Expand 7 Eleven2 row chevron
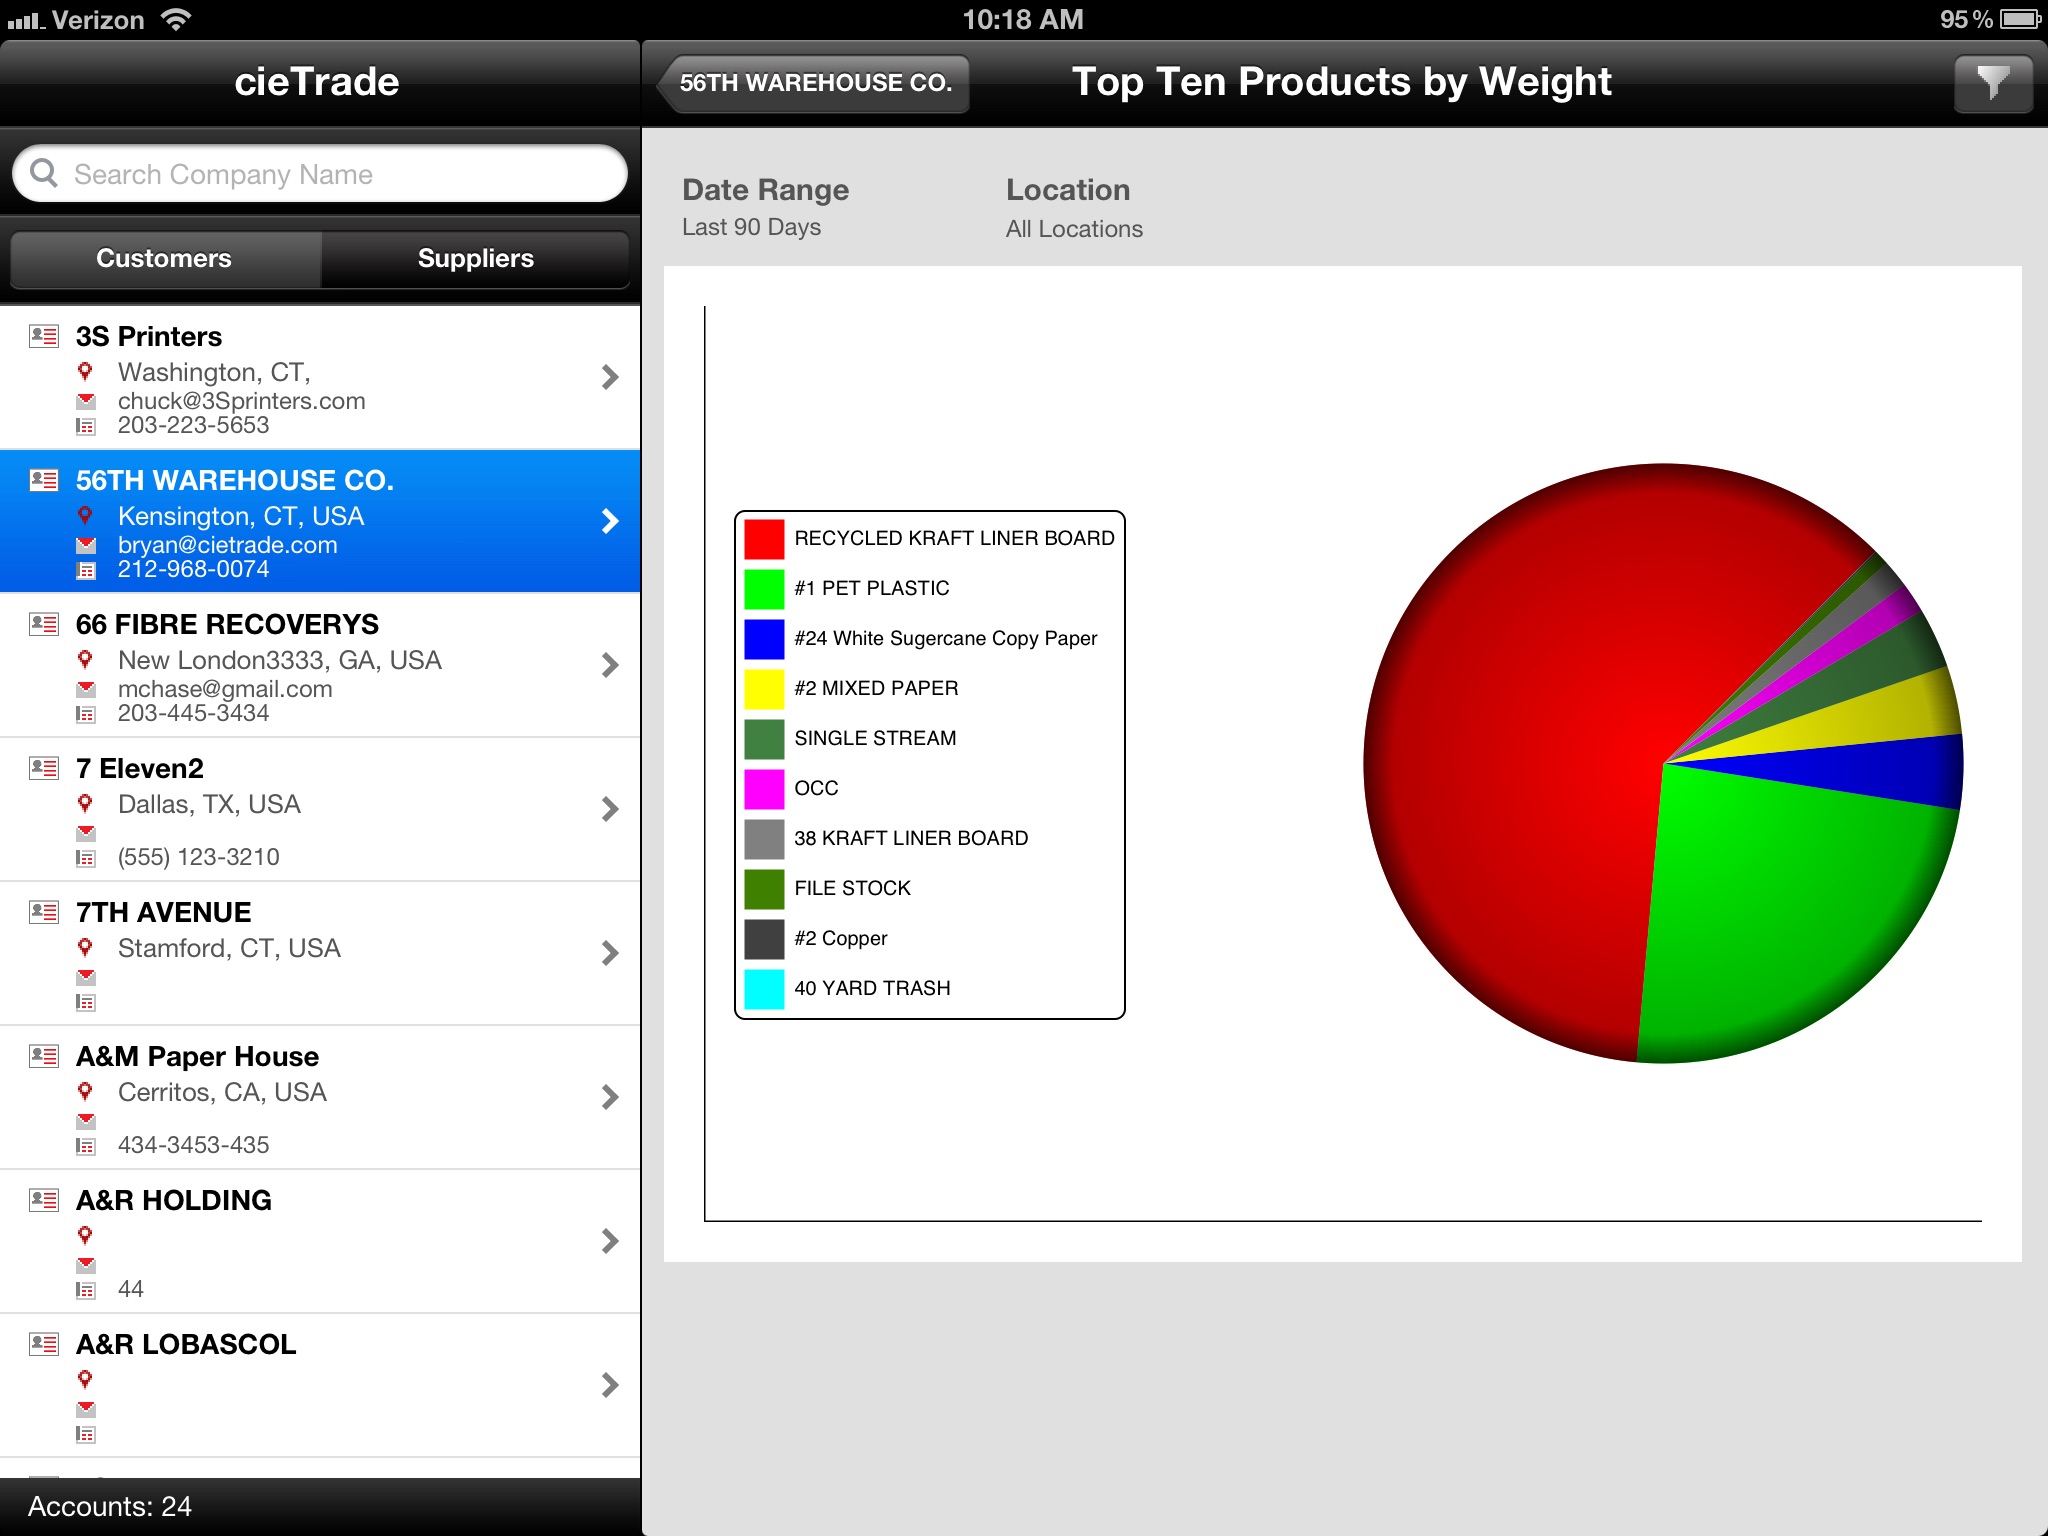Image resolution: width=2048 pixels, height=1536 pixels. click(x=610, y=809)
